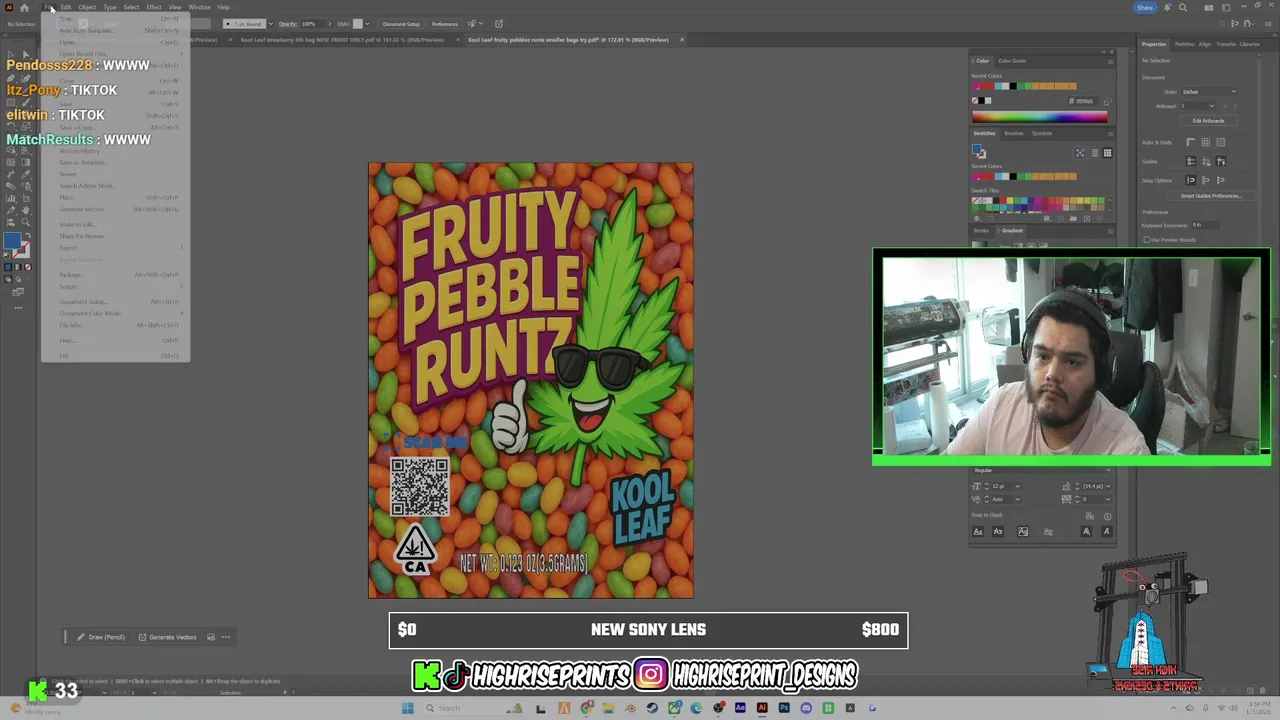This screenshot has width=1280, height=720.
Task: Close the fruity pebblez runtz document tab
Action: point(682,40)
